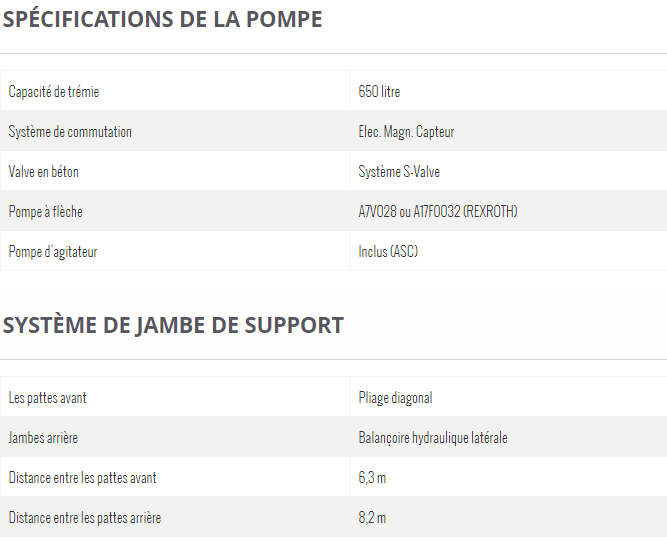This screenshot has height=540, width=667.
Task: Click the 'Inclus (ASC)' value
Action: click(x=388, y=251)
